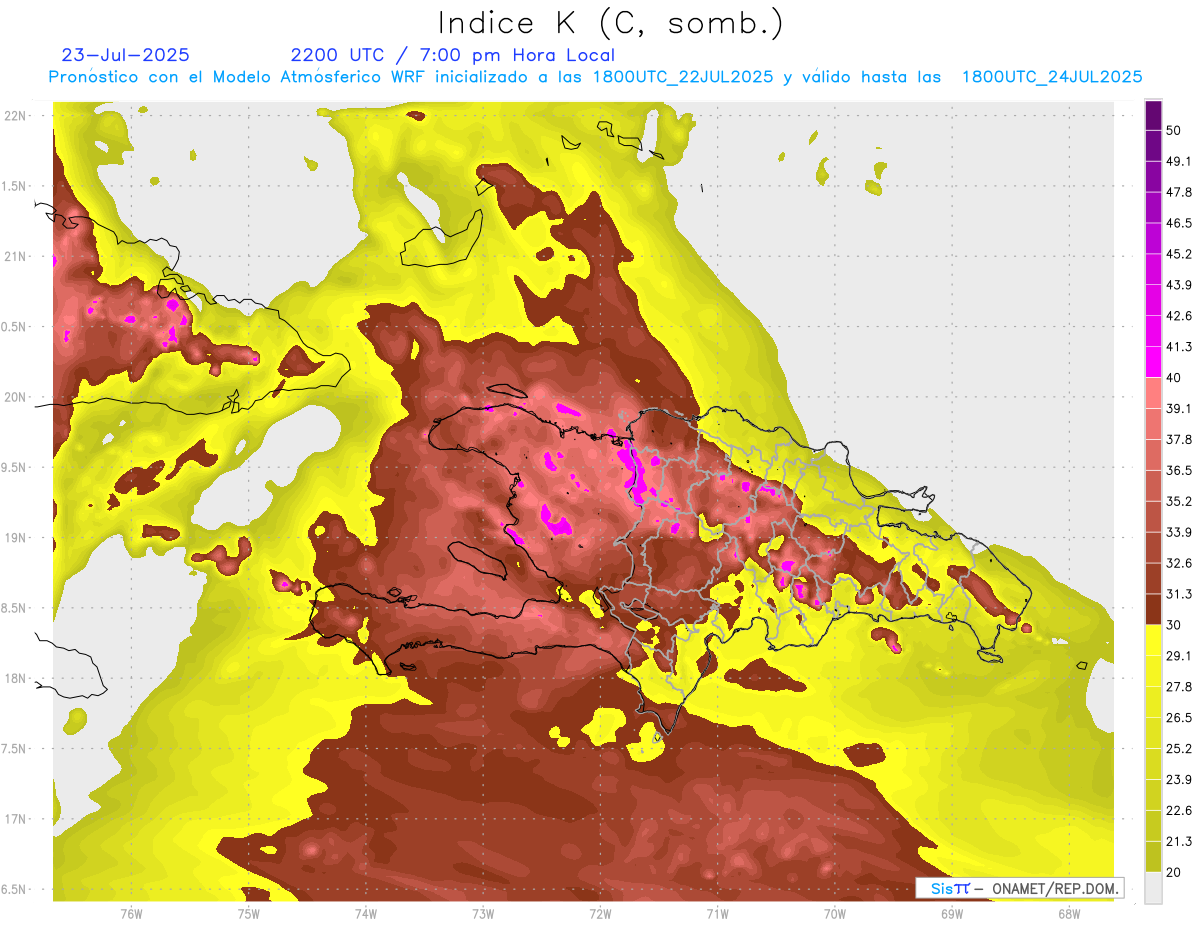Pick the gray color bar segment below 20
This screenshot has height=927, width=1200.
tap(1153, 887)
